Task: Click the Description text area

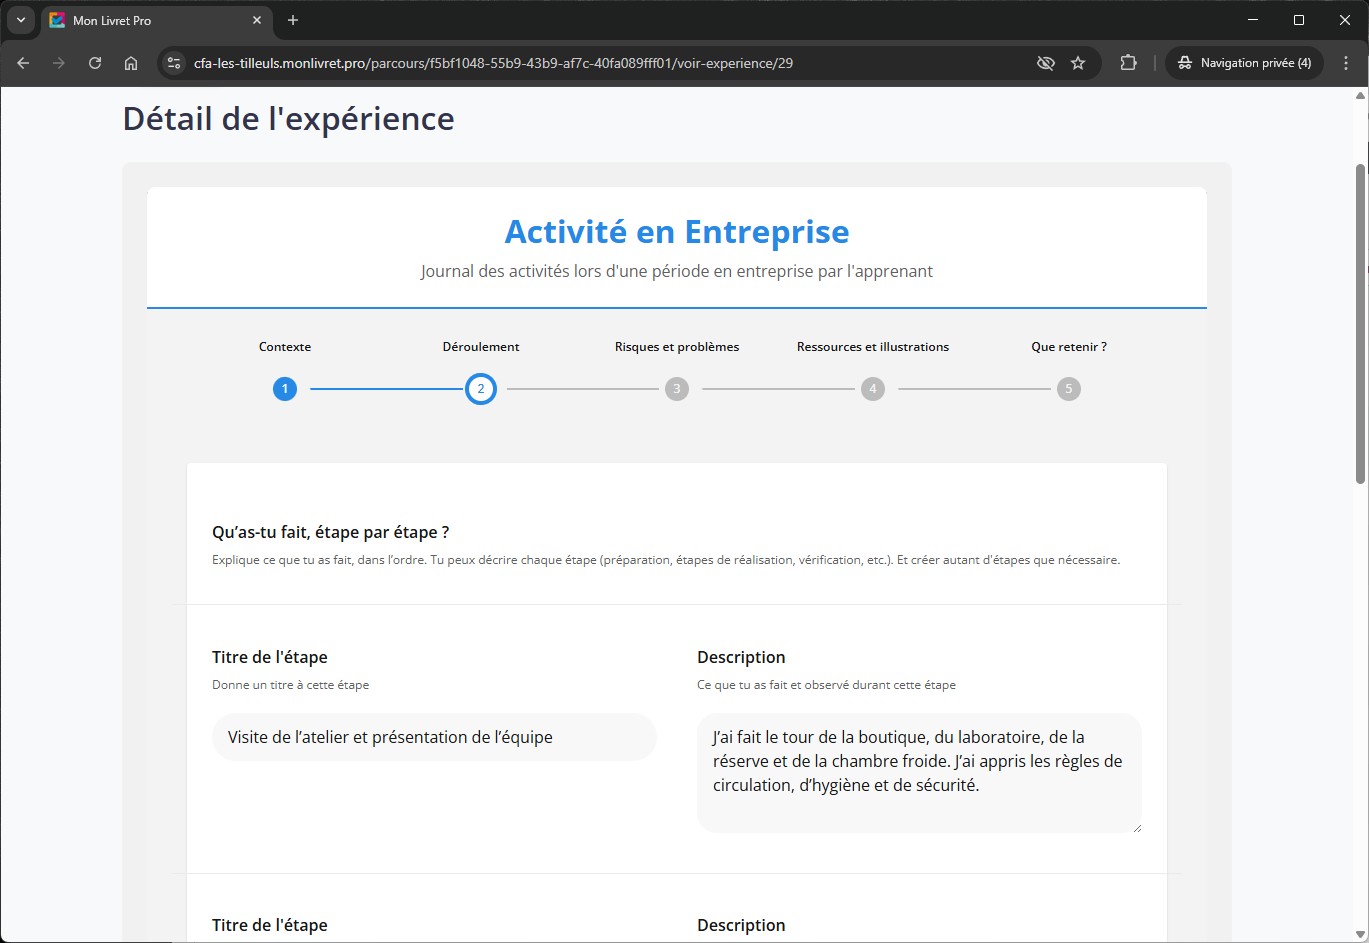Action: (918, 772)
